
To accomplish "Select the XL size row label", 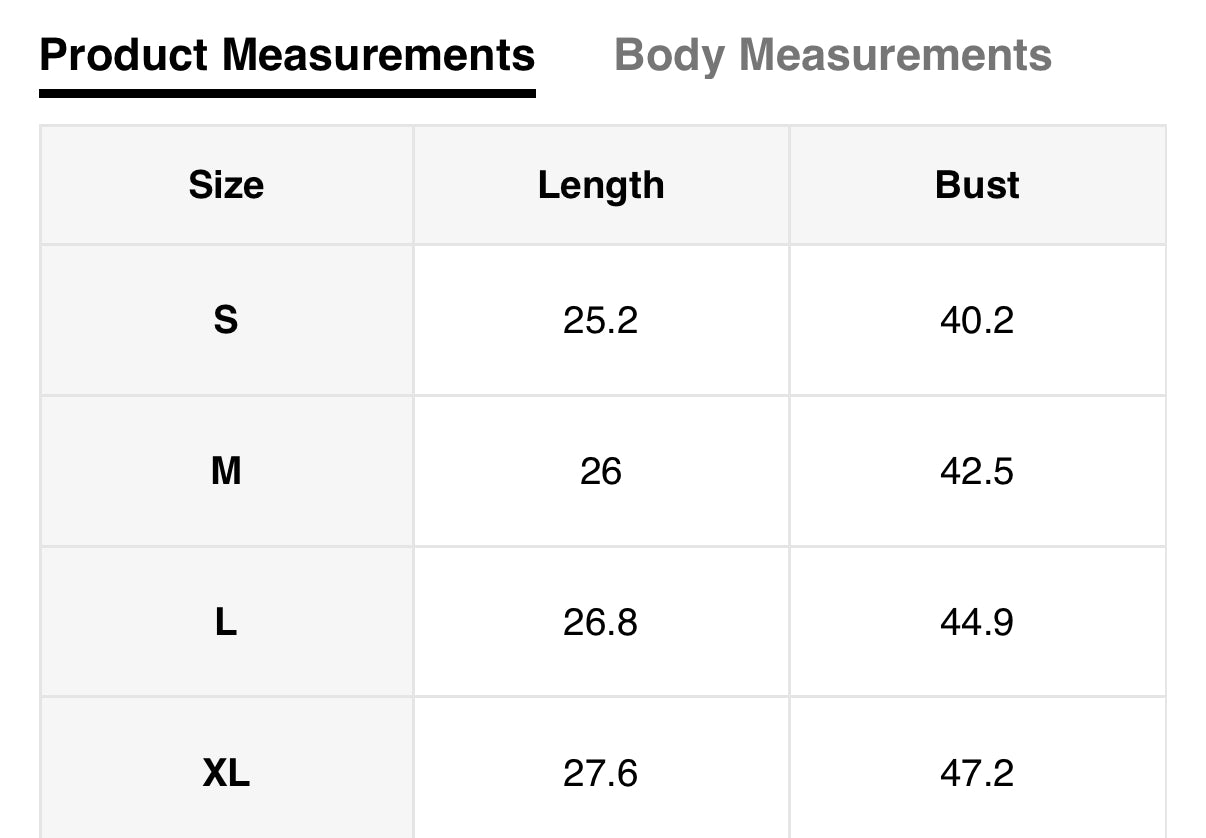I will (226, 773).
